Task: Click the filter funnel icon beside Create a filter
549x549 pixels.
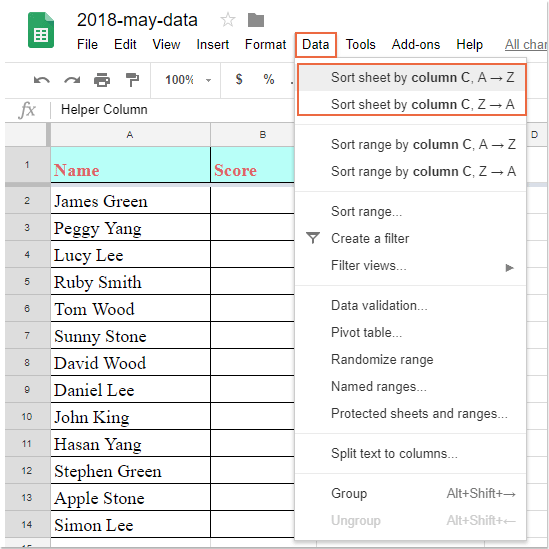Action: [x=313, y=238]
